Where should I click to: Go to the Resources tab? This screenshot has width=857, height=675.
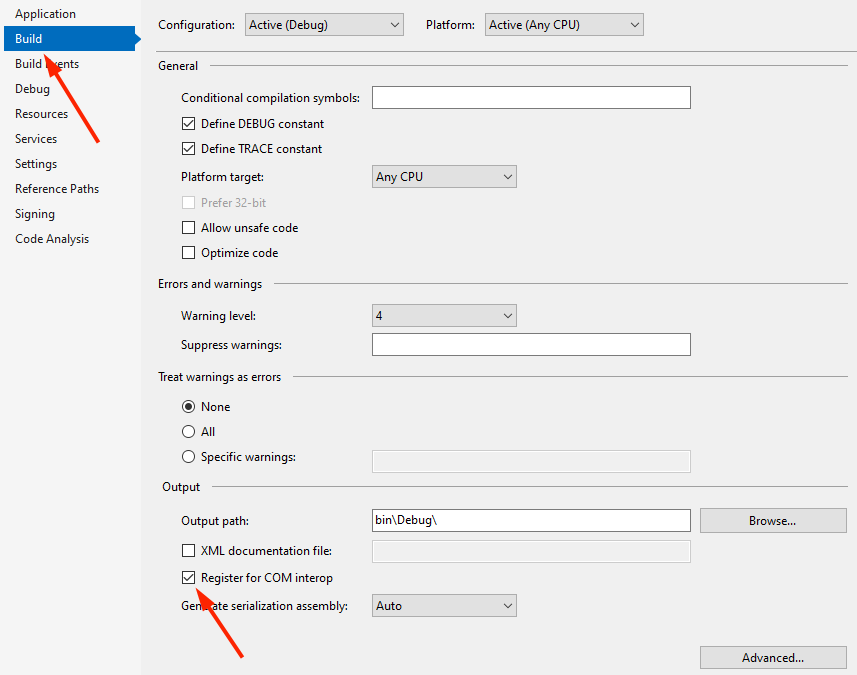42,114
